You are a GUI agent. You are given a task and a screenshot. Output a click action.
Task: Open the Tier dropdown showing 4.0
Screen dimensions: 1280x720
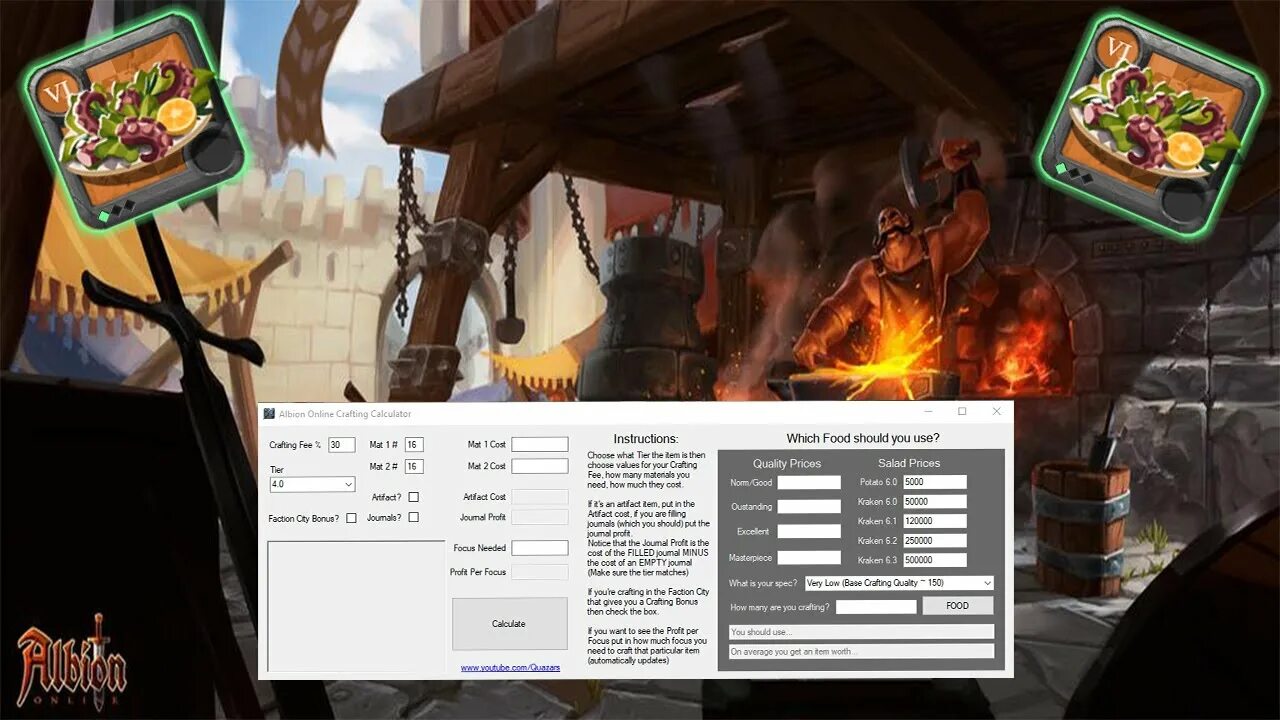[312, 484]
